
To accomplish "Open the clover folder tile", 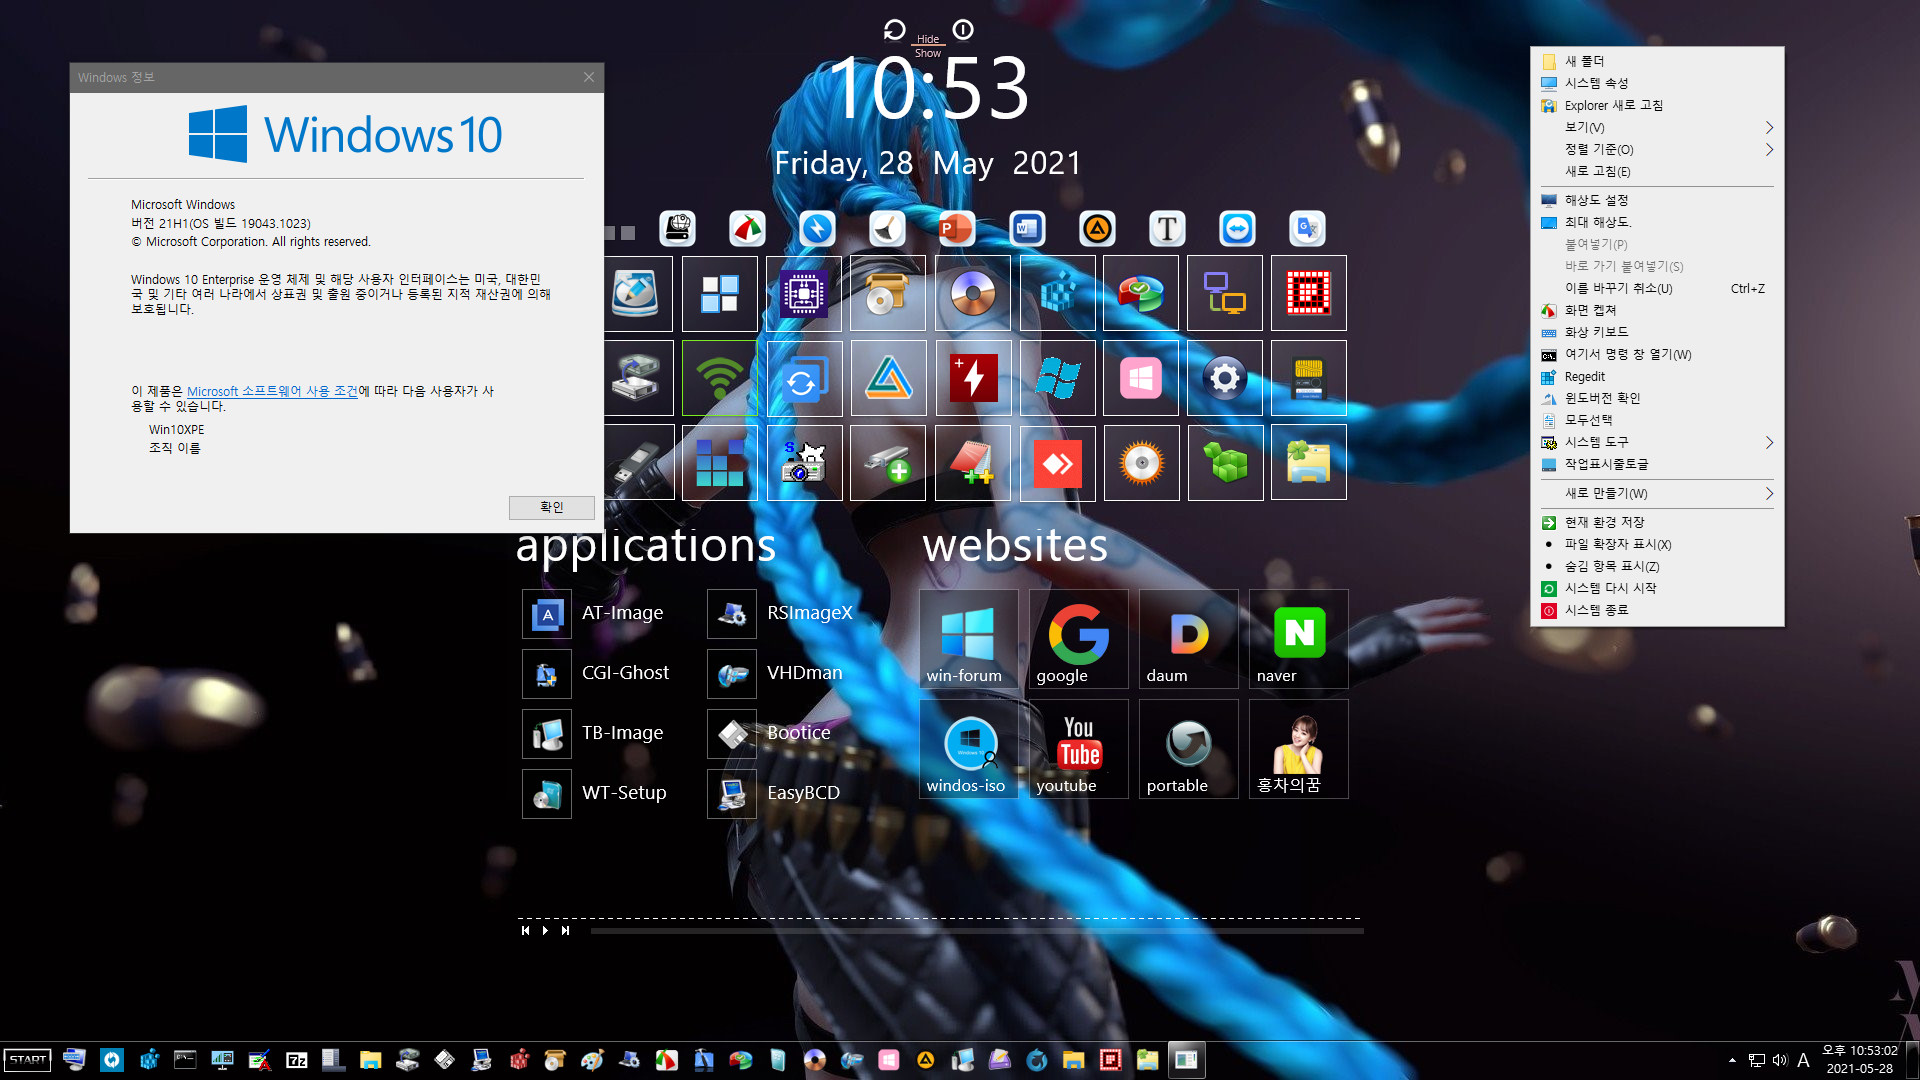I will 1309,463.
